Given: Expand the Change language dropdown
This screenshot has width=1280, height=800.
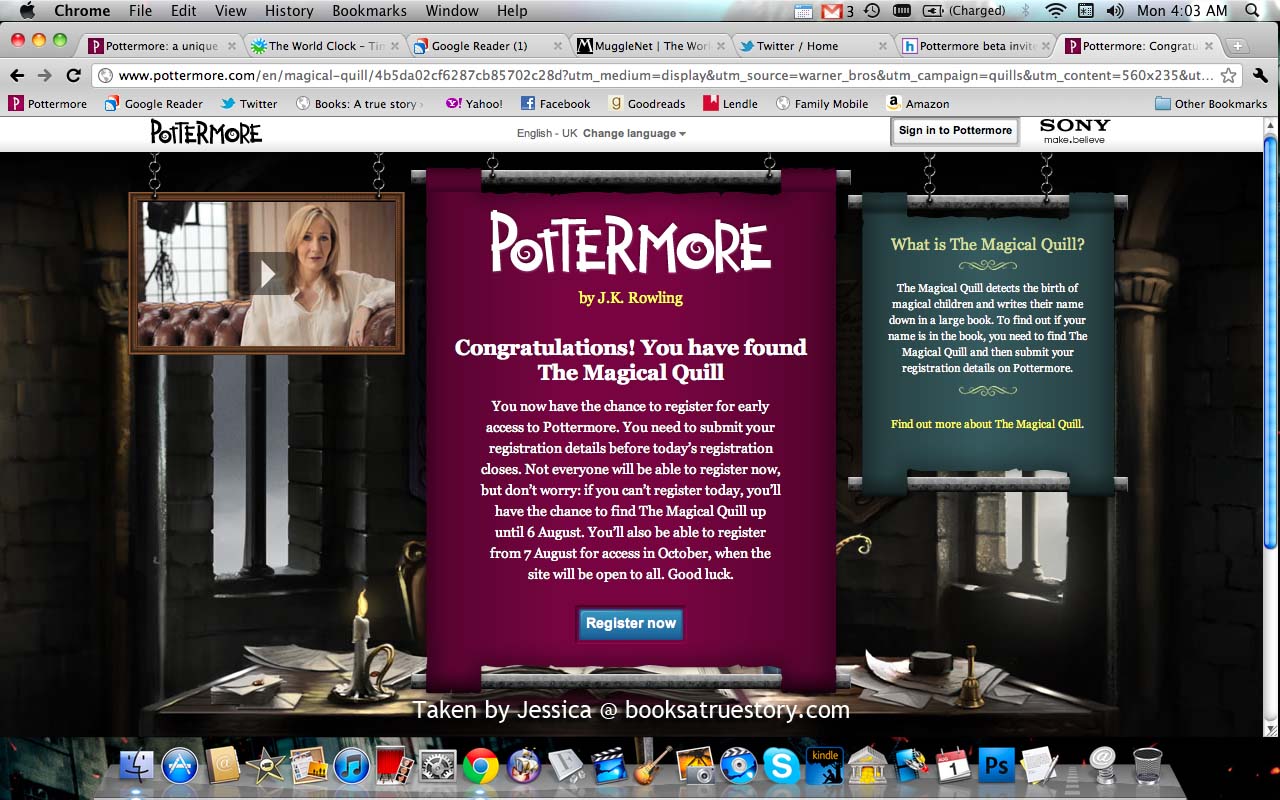Looking at the screenshot, I should coord(634,133).
